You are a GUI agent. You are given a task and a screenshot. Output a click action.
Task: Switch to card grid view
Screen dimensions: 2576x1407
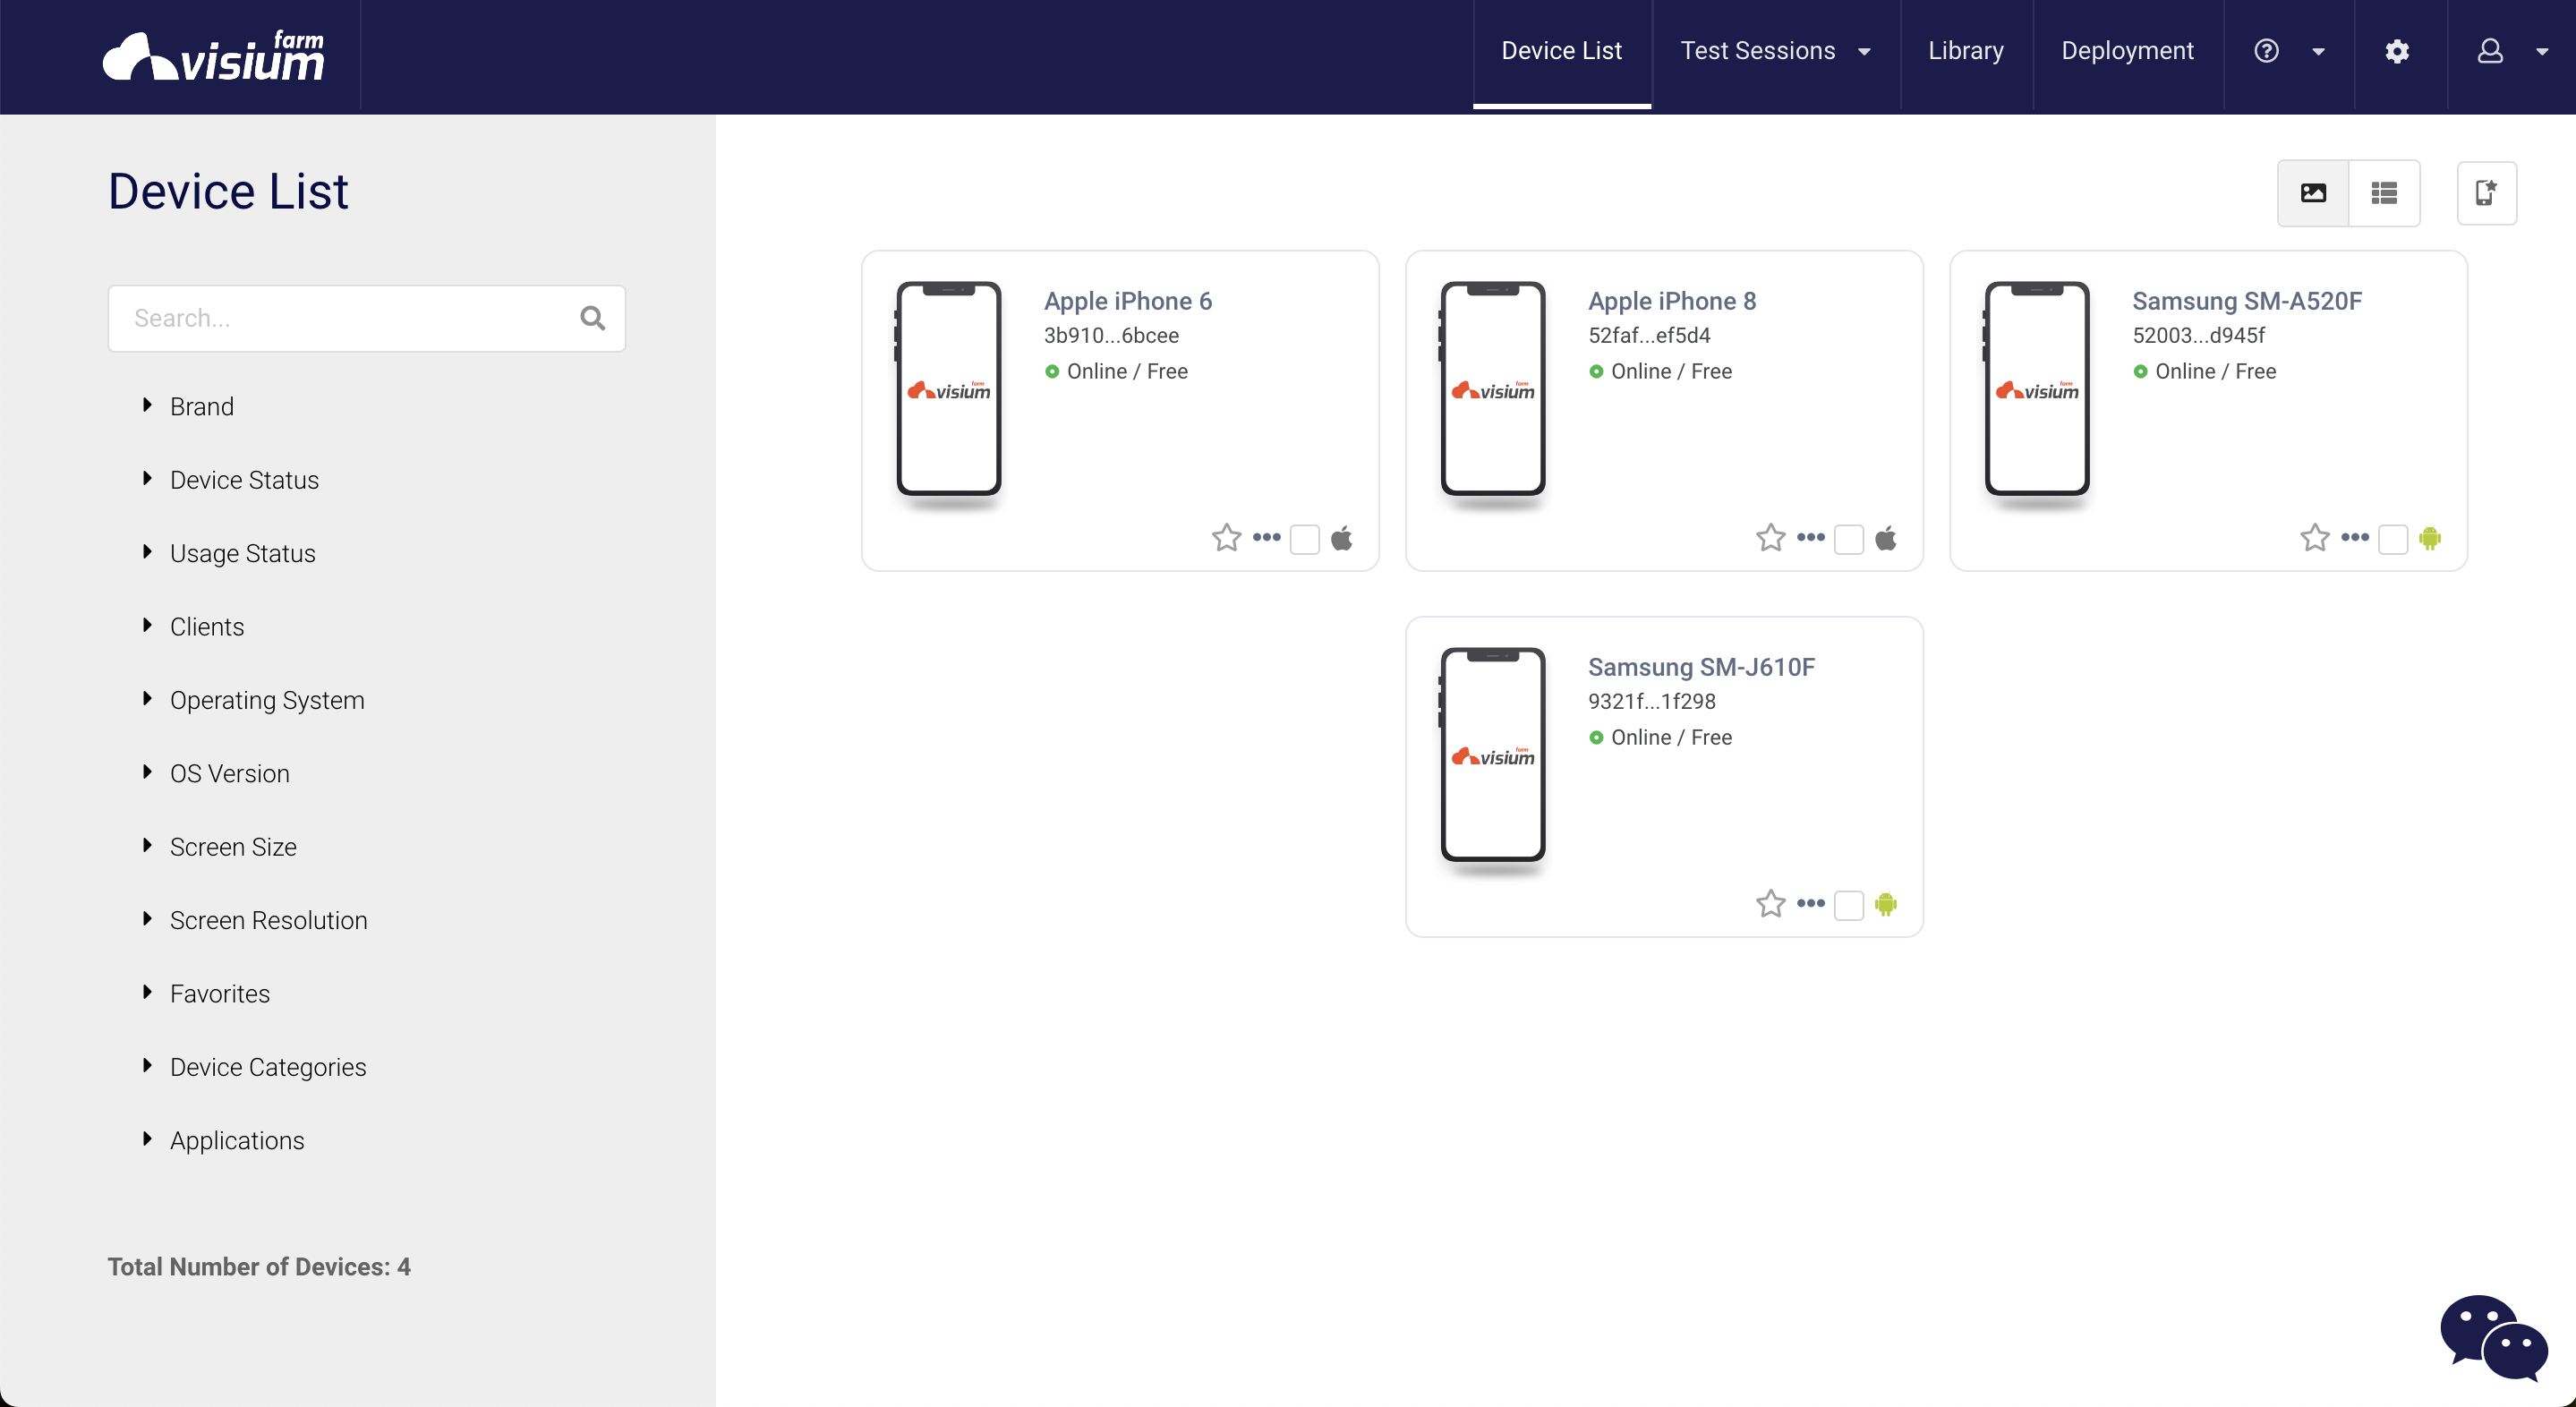tap(2313, 193)
